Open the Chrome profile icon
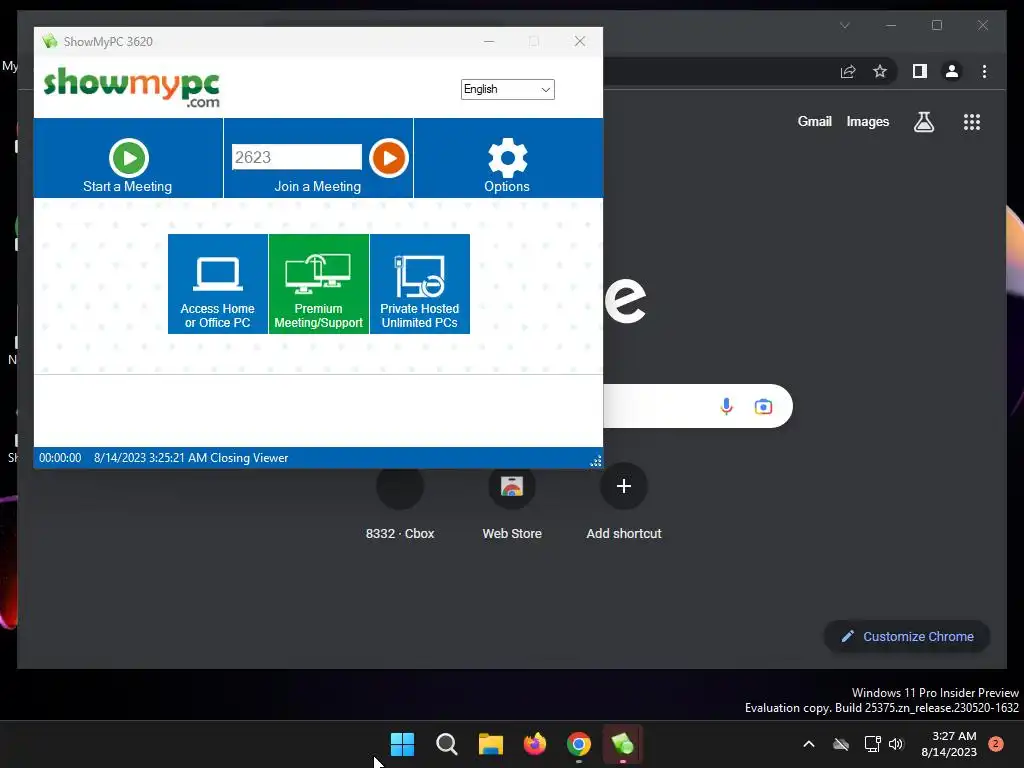Viewport: 1024px width, 768px height. tap(952, 71)
